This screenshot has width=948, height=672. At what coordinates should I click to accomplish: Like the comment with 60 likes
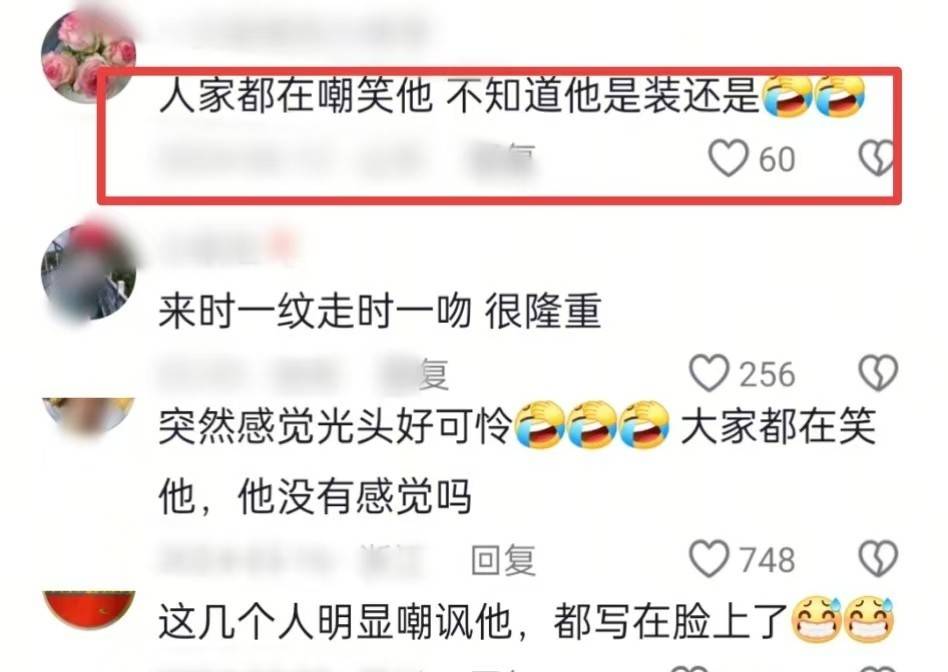click(x=728, y=158)
